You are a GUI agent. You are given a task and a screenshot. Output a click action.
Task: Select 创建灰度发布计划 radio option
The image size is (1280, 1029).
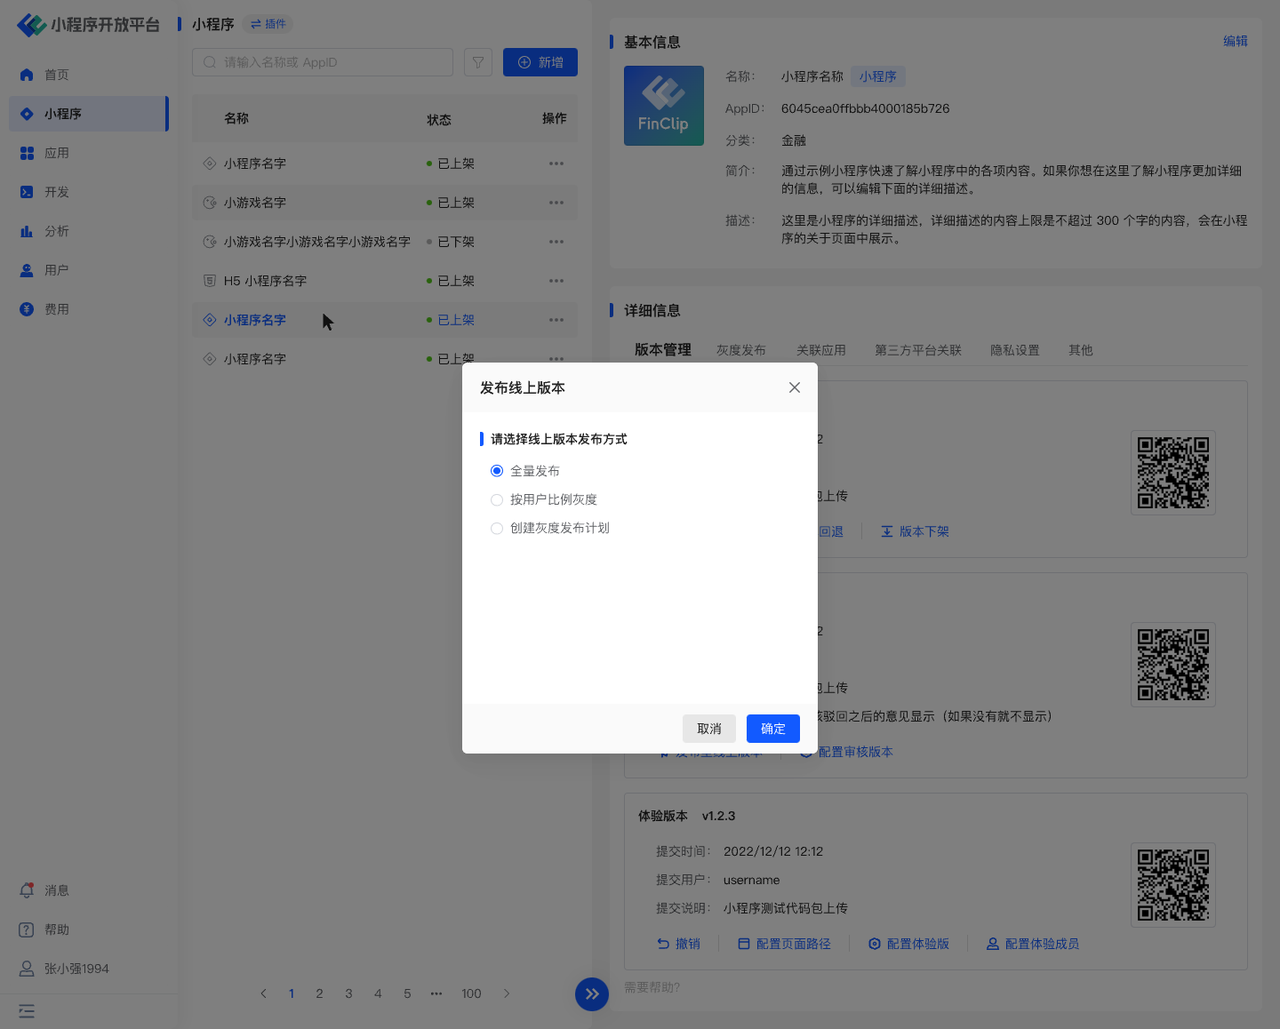[x=497, y=528]
